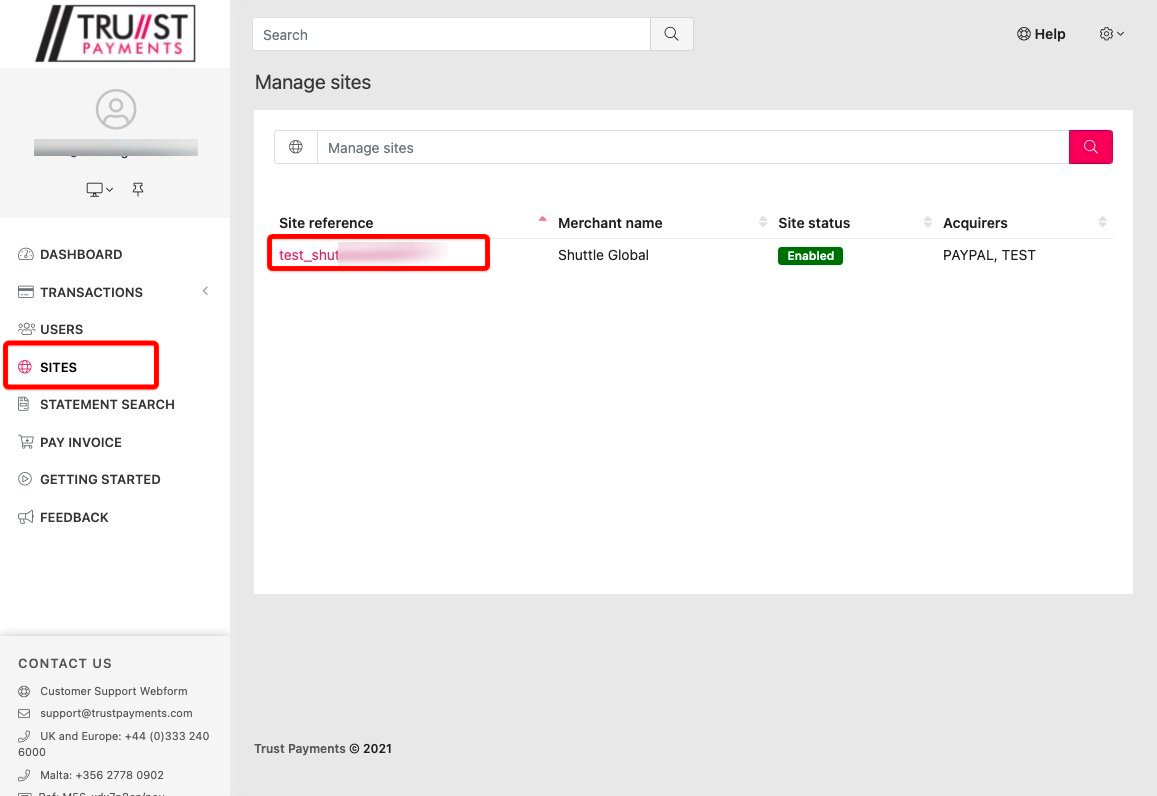Image resolution: width=1157 pixels, height=796 pixels.
Task: Open the Pay Invoice menu item
Action: tap(81, 443)
